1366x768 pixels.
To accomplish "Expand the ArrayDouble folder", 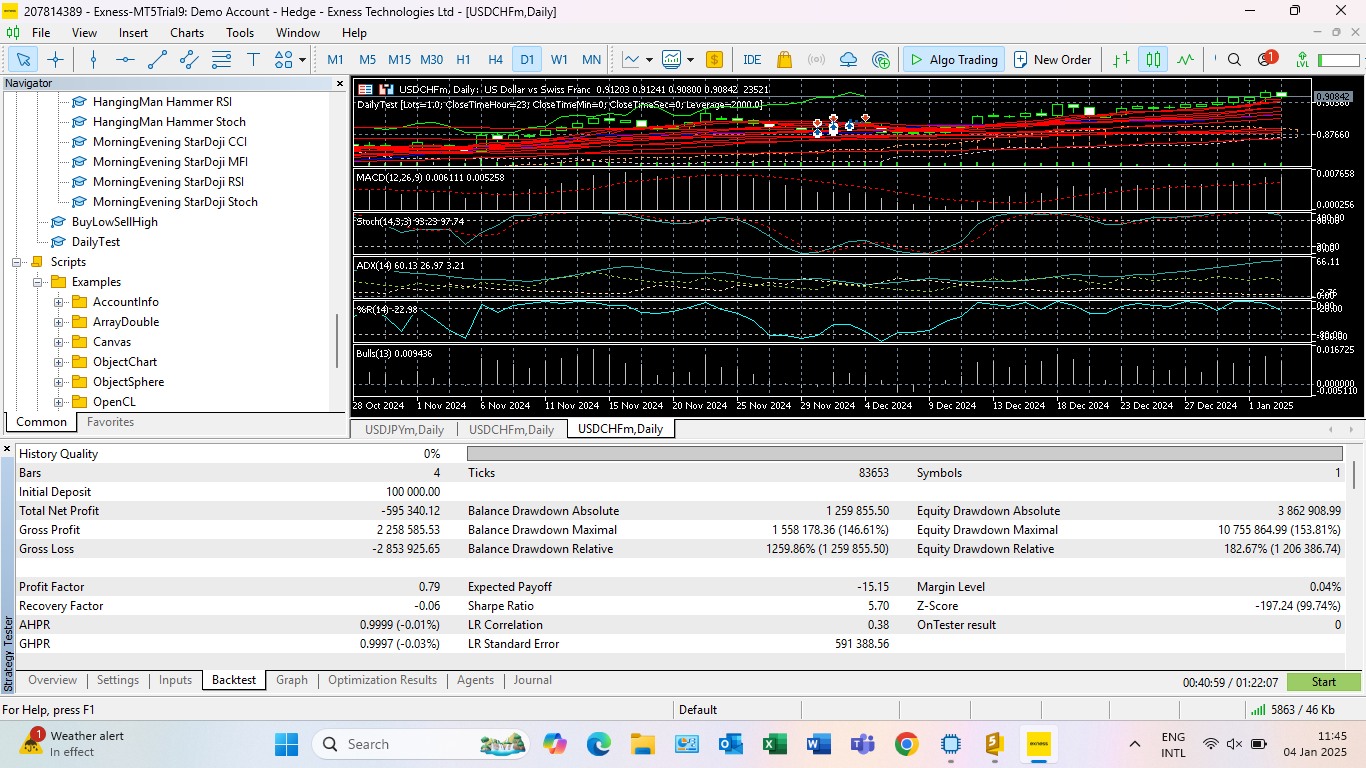I will point(59,322).
